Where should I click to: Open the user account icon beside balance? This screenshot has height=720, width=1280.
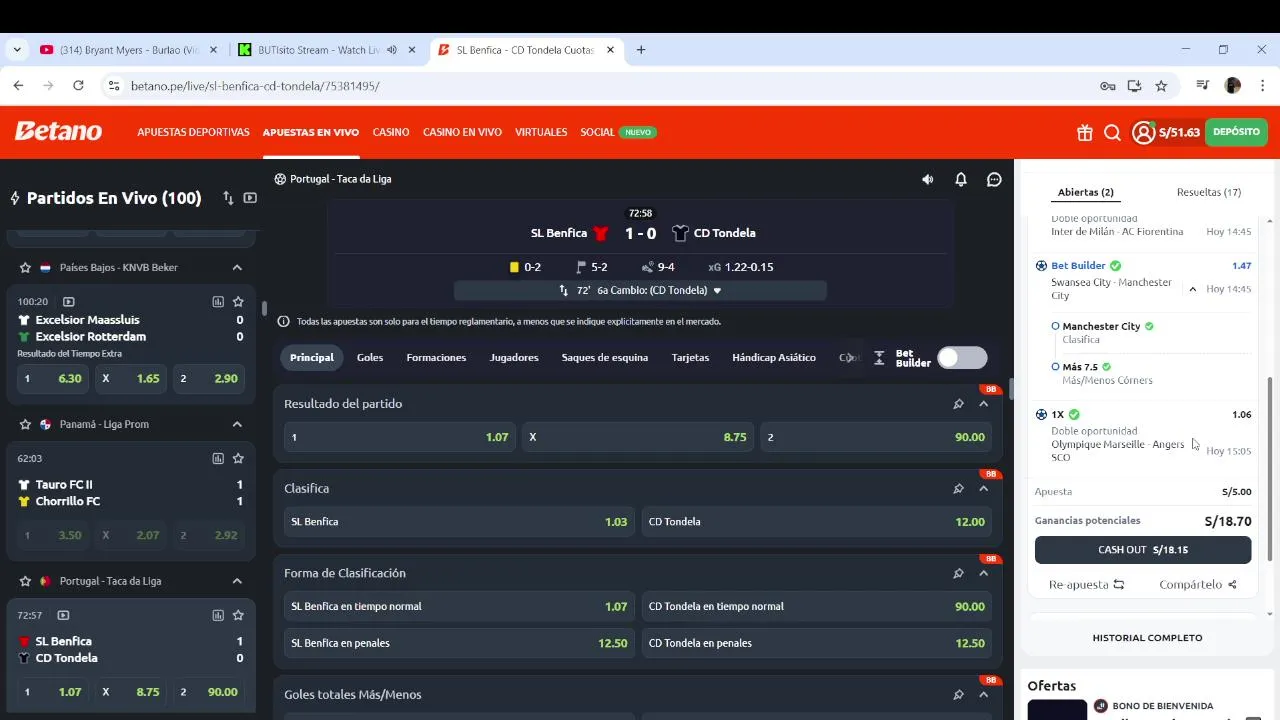pos(1144,133)
